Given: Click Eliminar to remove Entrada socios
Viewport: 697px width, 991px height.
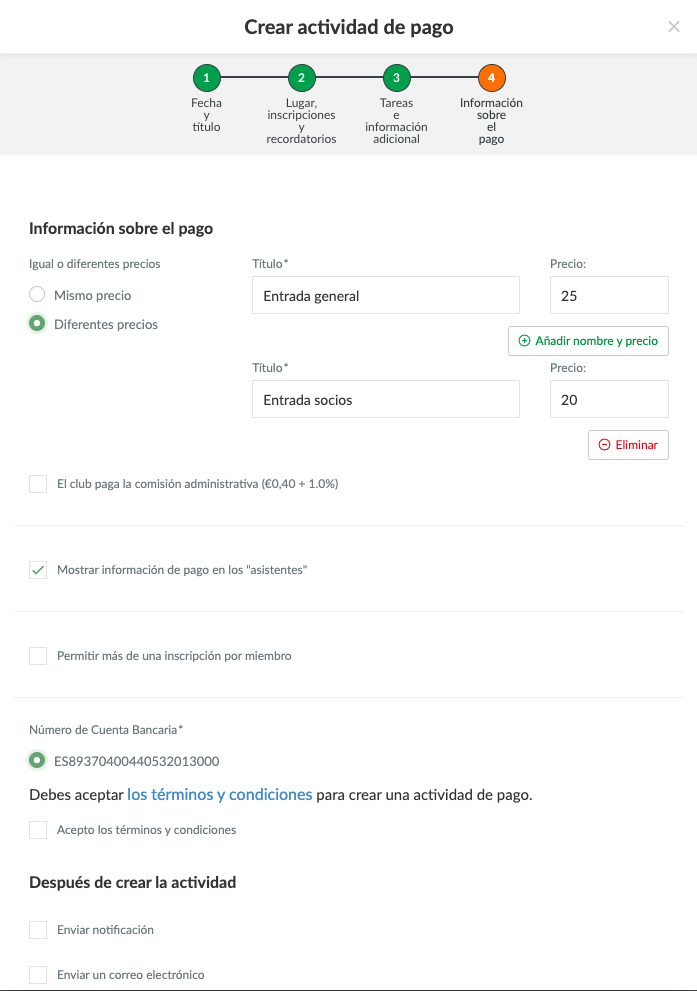Looking at the screenshot, I should (628, 445).
